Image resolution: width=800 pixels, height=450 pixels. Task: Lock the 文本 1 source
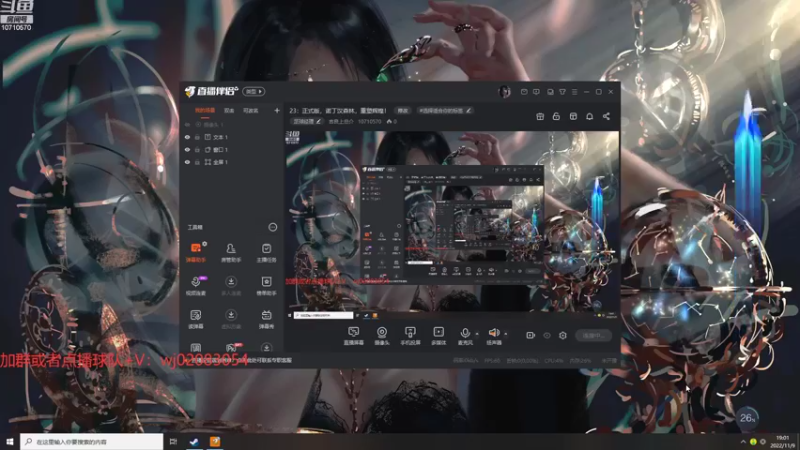197,137
